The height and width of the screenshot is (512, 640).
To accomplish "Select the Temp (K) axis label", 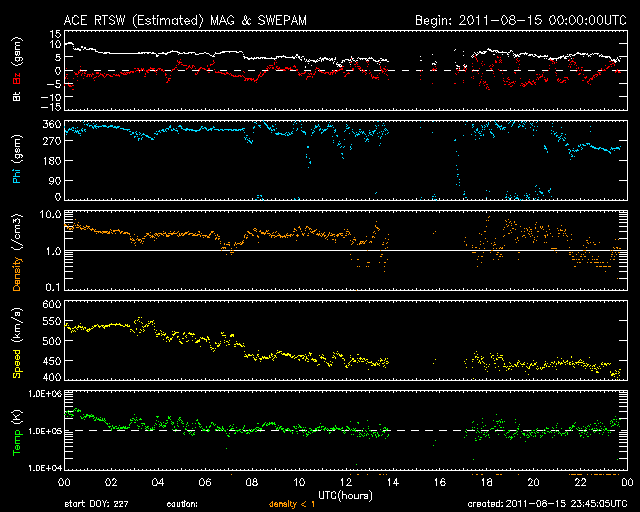I will (17, 433).
